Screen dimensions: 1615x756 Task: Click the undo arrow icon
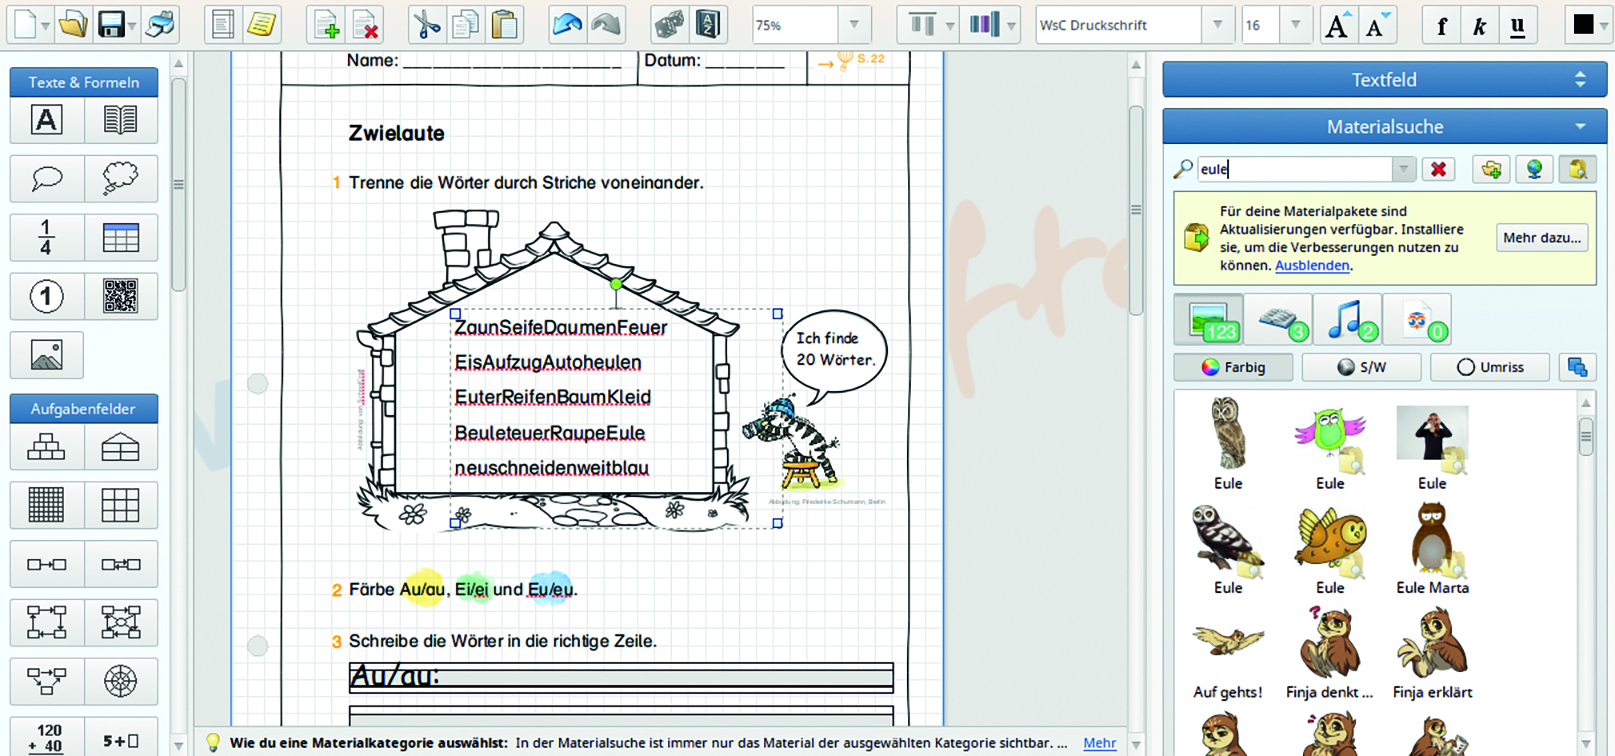click(x=567, y=25)
